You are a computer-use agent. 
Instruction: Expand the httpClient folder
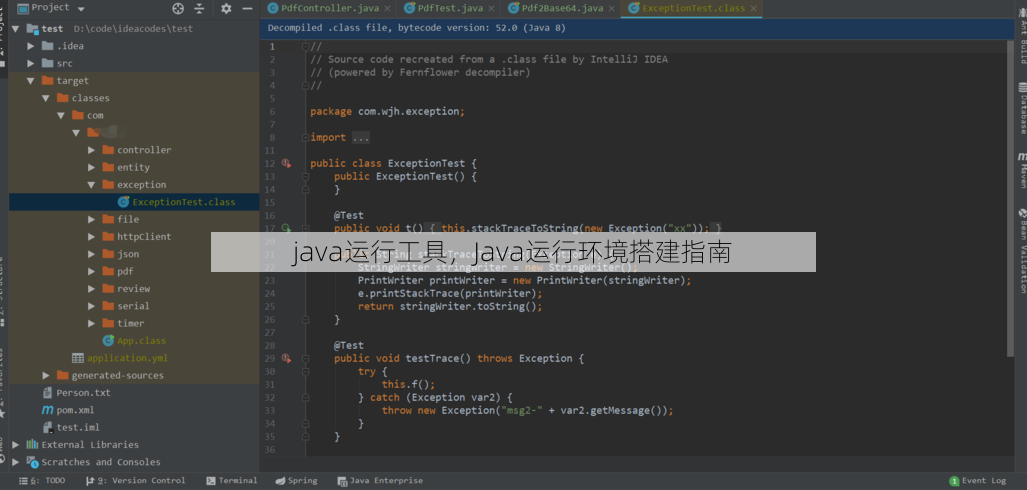point(92,236)
